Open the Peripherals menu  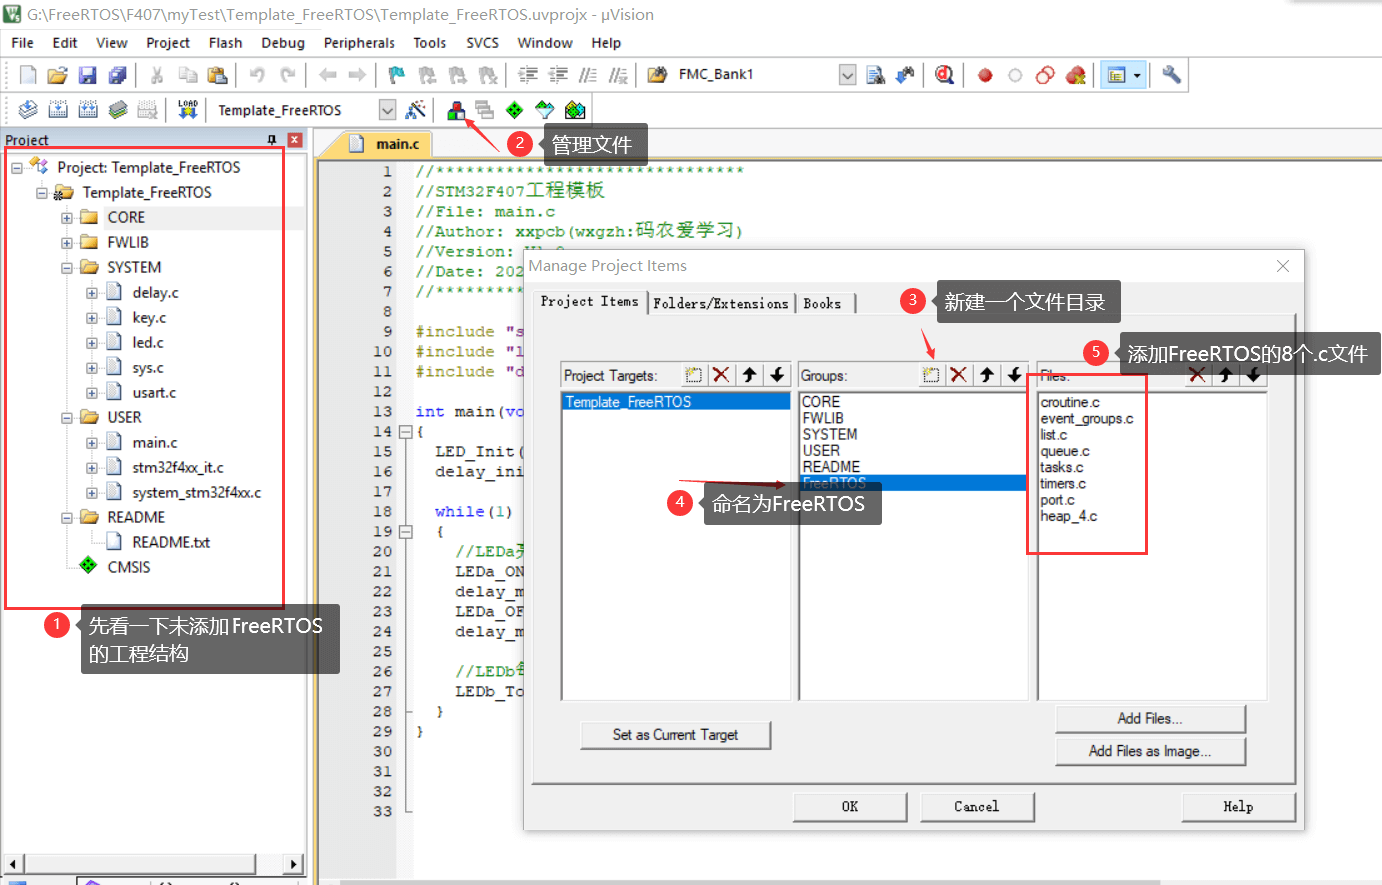click(359, 43)
